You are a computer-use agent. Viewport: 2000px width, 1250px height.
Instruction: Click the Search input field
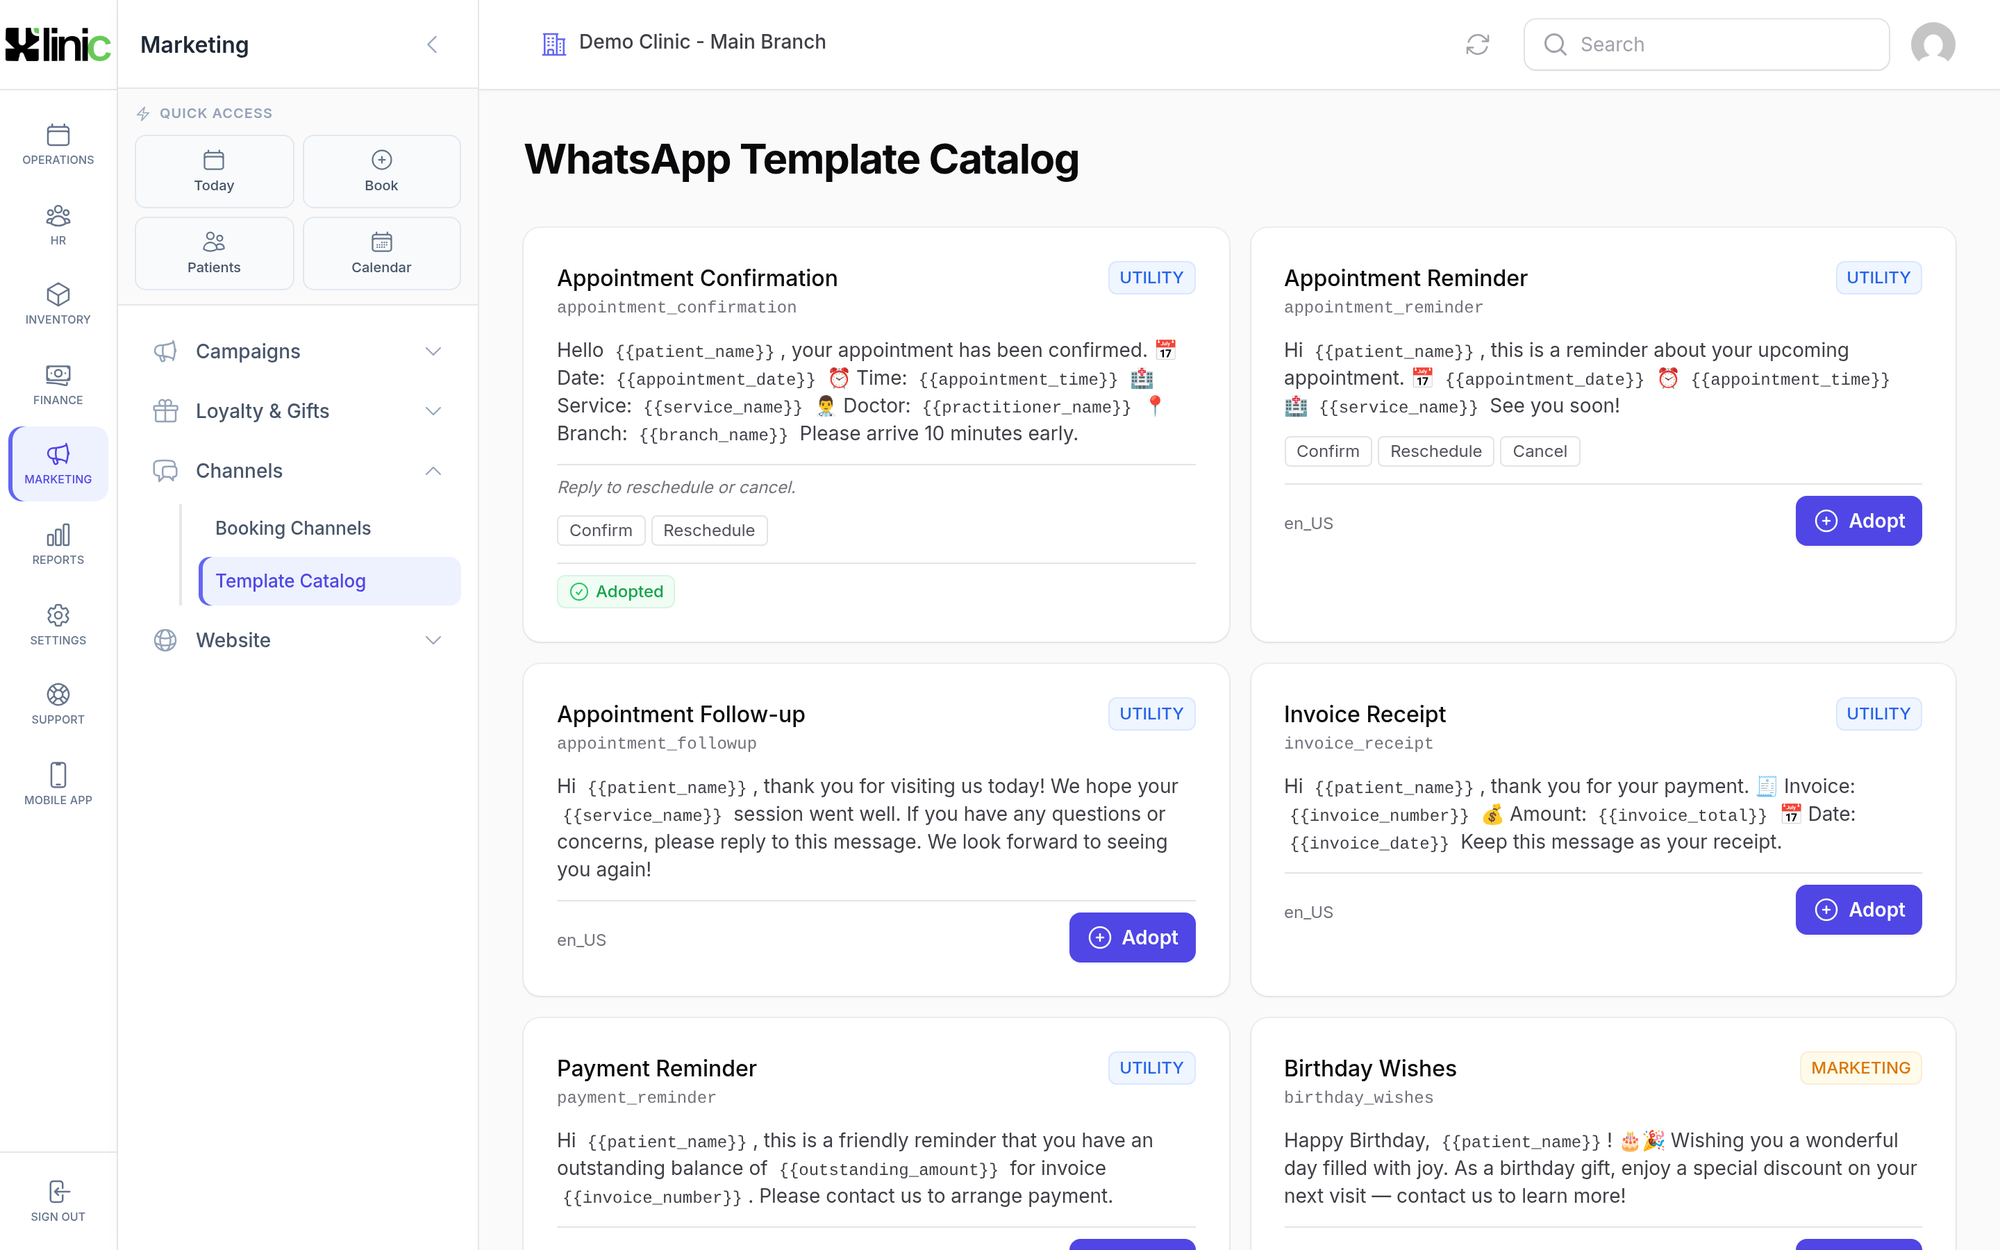(x=1706, y=44)
